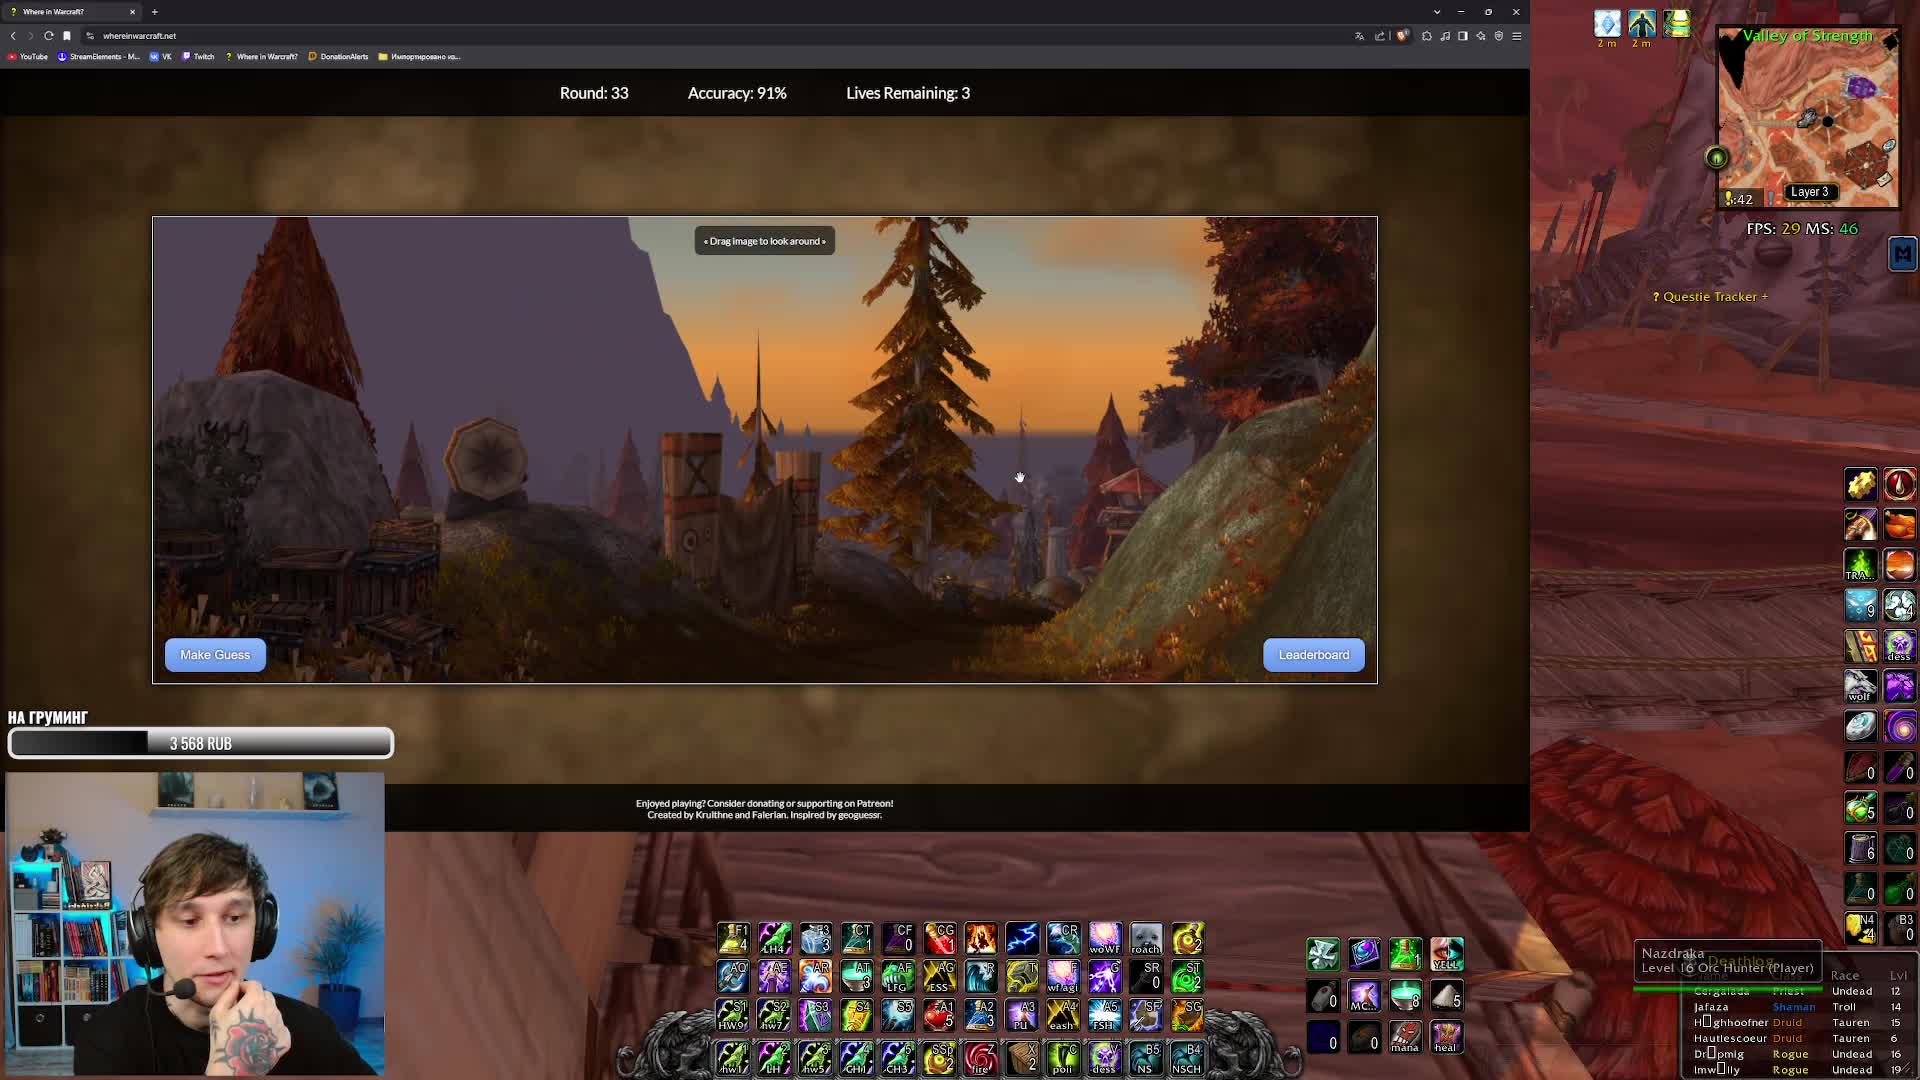Use the PU action button

pyautogui.click(x=1021, y=1015)
